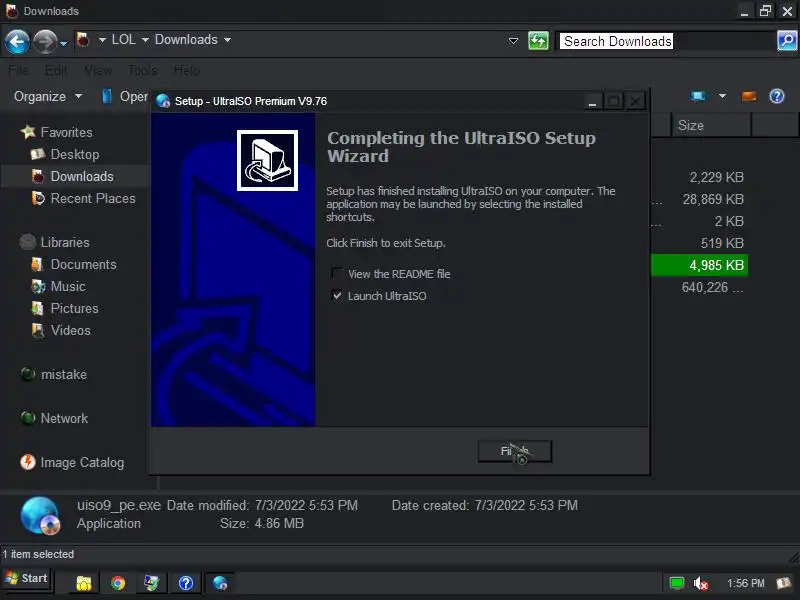Uncheck the Launch UltraISO checkbox
Viewport: 800px width, 600px height.
click(x=336, y=295)
